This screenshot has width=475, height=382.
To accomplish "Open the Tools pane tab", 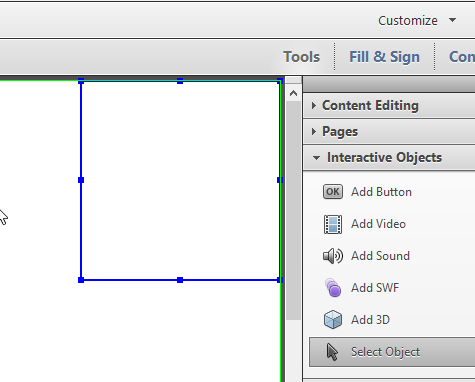I will (302, 57).
